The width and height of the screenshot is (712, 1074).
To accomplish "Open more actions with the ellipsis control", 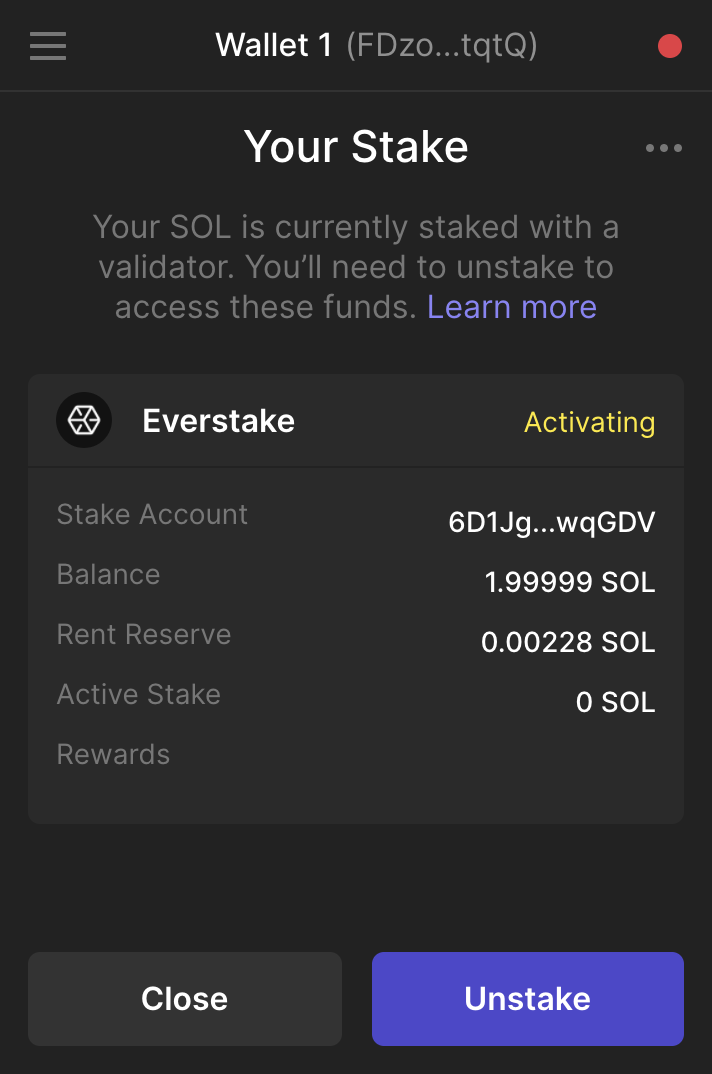I will [x=663, y=147].
